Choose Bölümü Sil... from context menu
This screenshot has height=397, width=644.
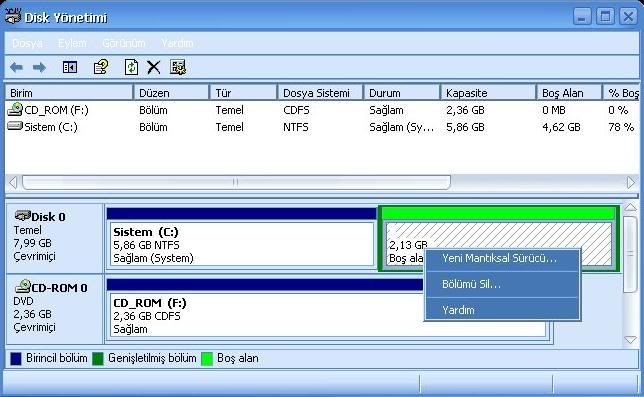502,284
